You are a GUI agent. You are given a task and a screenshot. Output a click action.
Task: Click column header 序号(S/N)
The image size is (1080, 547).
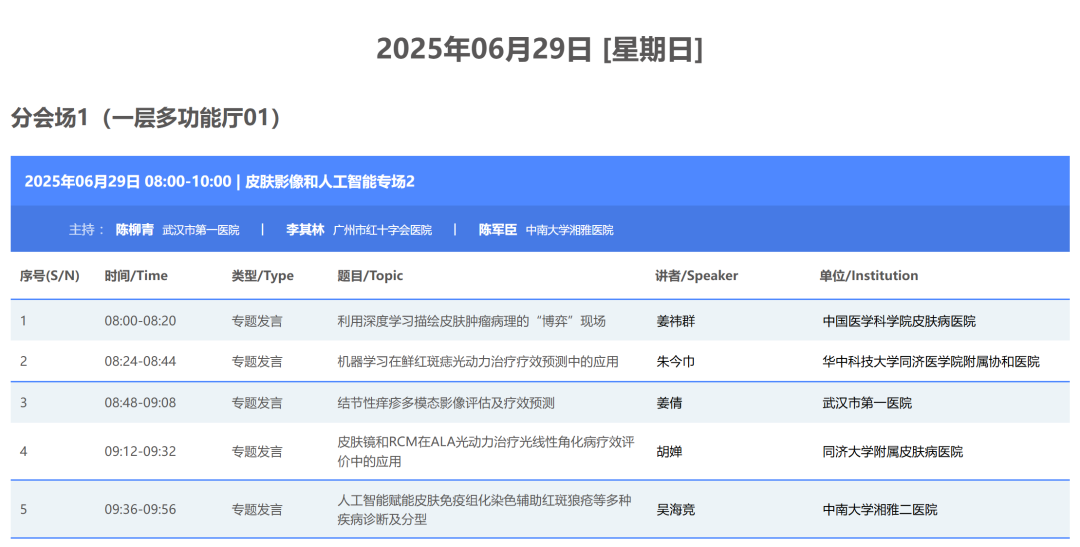pyautogui.click(x=50, y=276)
